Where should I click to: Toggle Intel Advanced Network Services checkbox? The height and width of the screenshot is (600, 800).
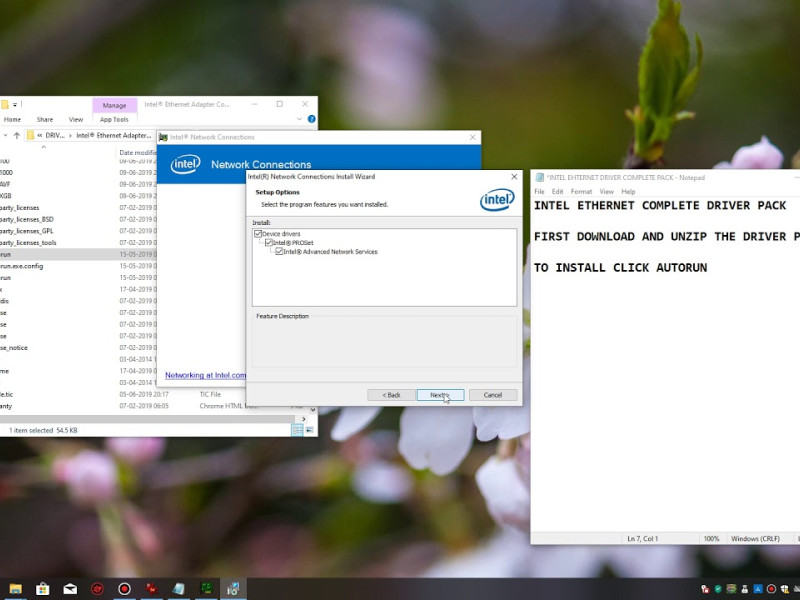(x=279, y=252)
